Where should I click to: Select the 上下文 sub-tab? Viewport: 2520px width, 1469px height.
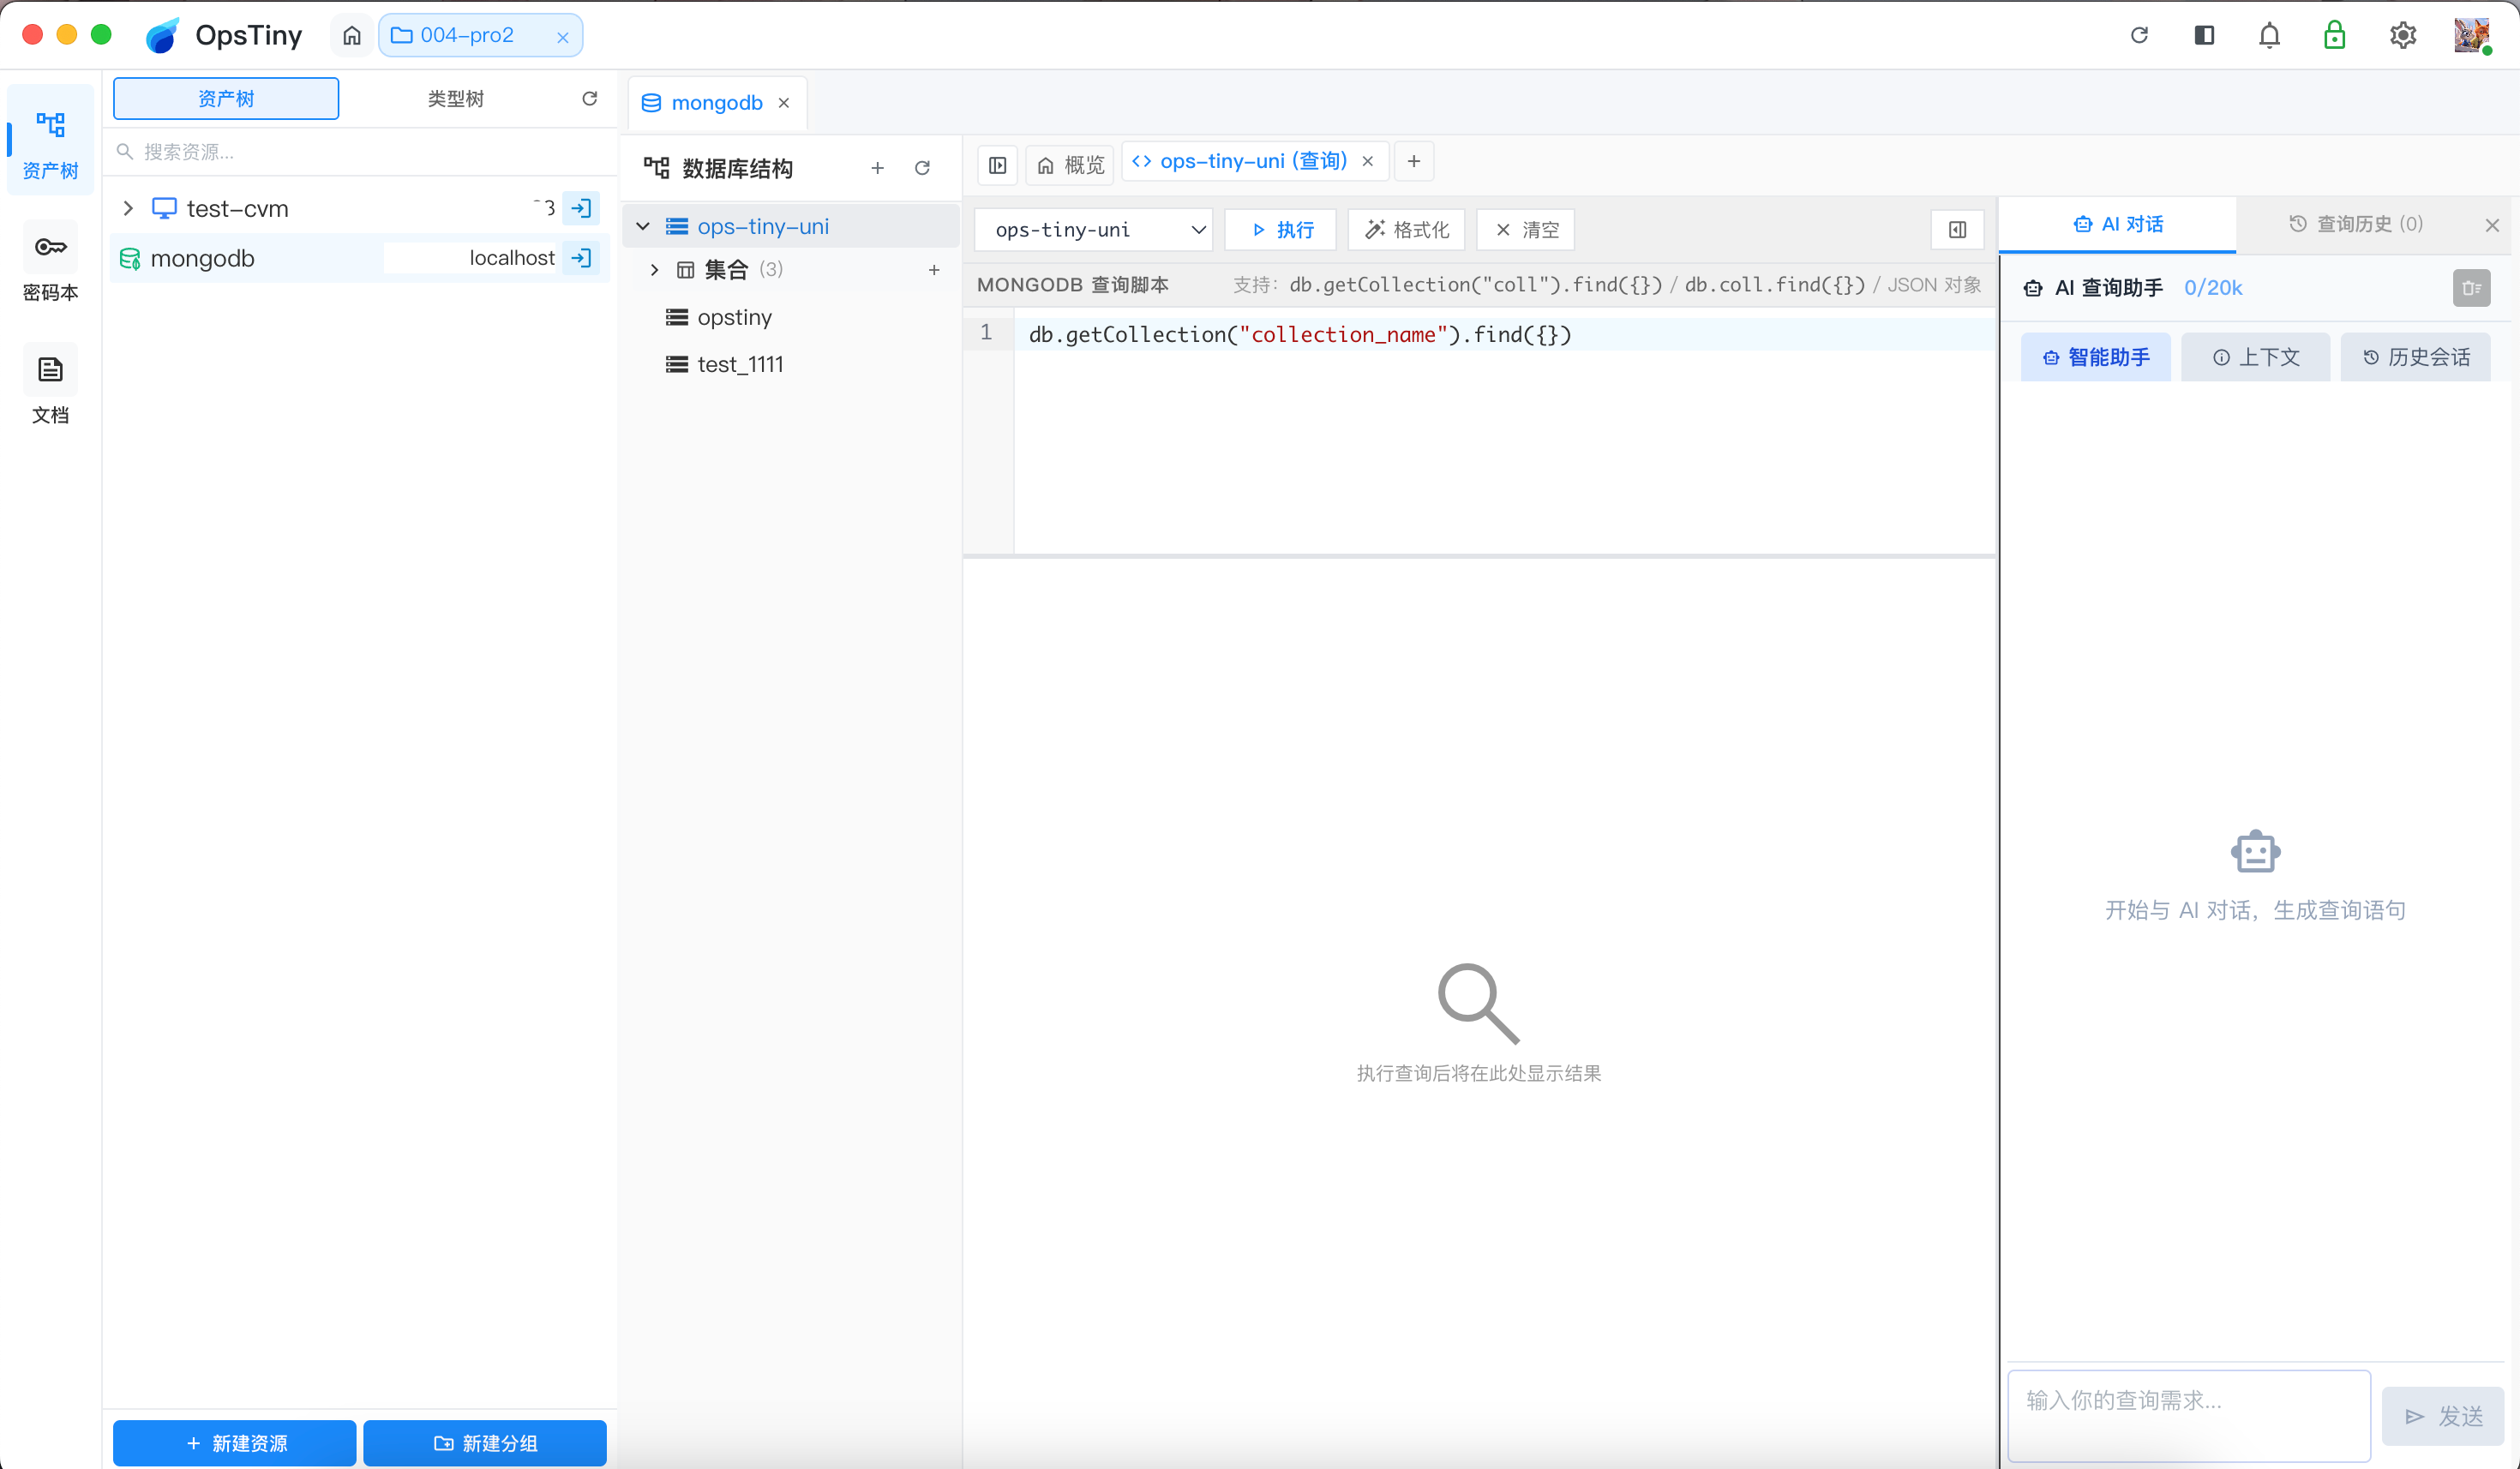click(x=2256, y=357)
